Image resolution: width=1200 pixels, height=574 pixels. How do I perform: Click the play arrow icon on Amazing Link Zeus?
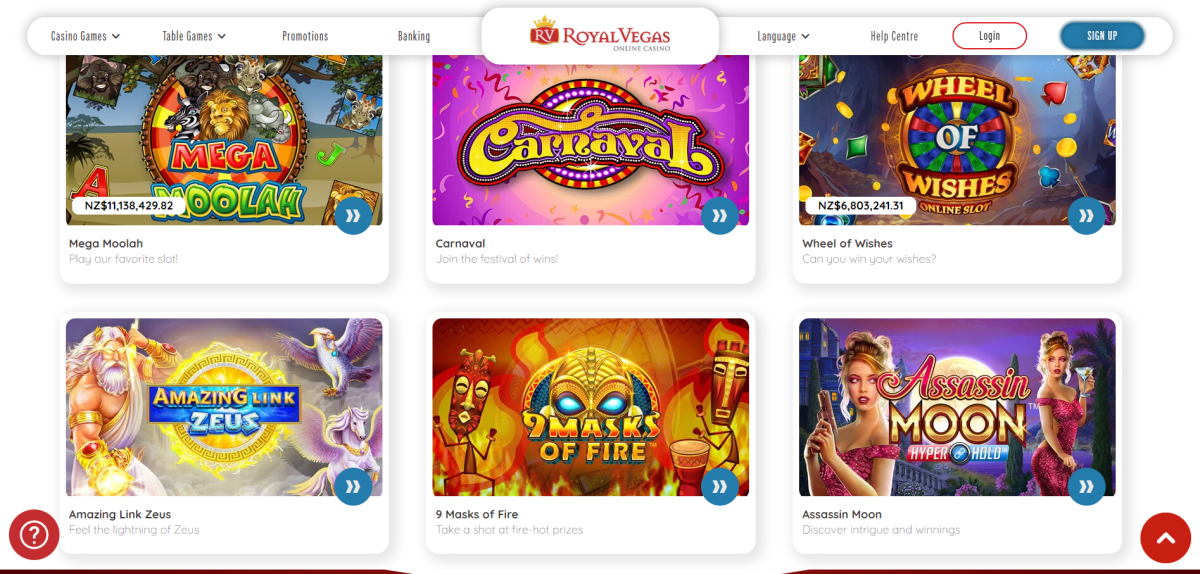click(353, 487)
